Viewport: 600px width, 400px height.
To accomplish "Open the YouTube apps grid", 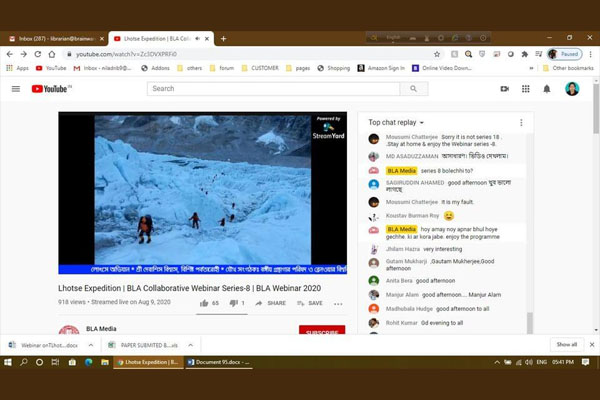I will pyautogui.click(x=526, y=89).
